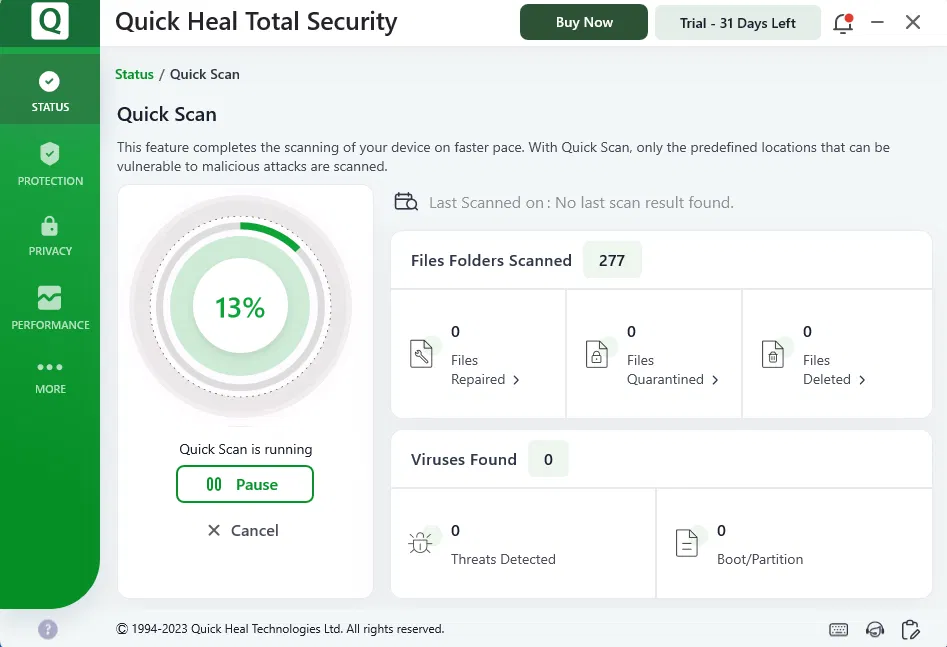Image resolution: width=947 pixels, height=647 pixels.
Task: Open the reports clipboard icon
Action: [910, 629]
